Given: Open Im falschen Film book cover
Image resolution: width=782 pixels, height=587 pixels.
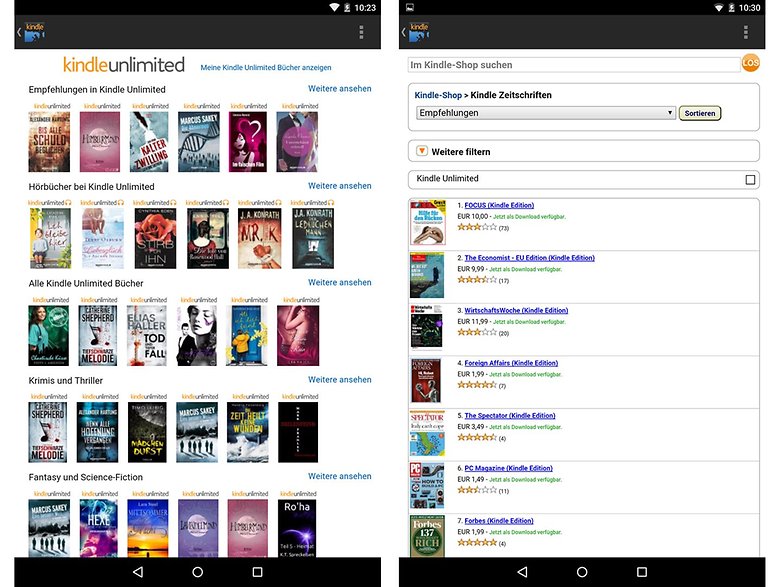Looking at the screenshot, I should pyautogui.click(x=248, y=142).
